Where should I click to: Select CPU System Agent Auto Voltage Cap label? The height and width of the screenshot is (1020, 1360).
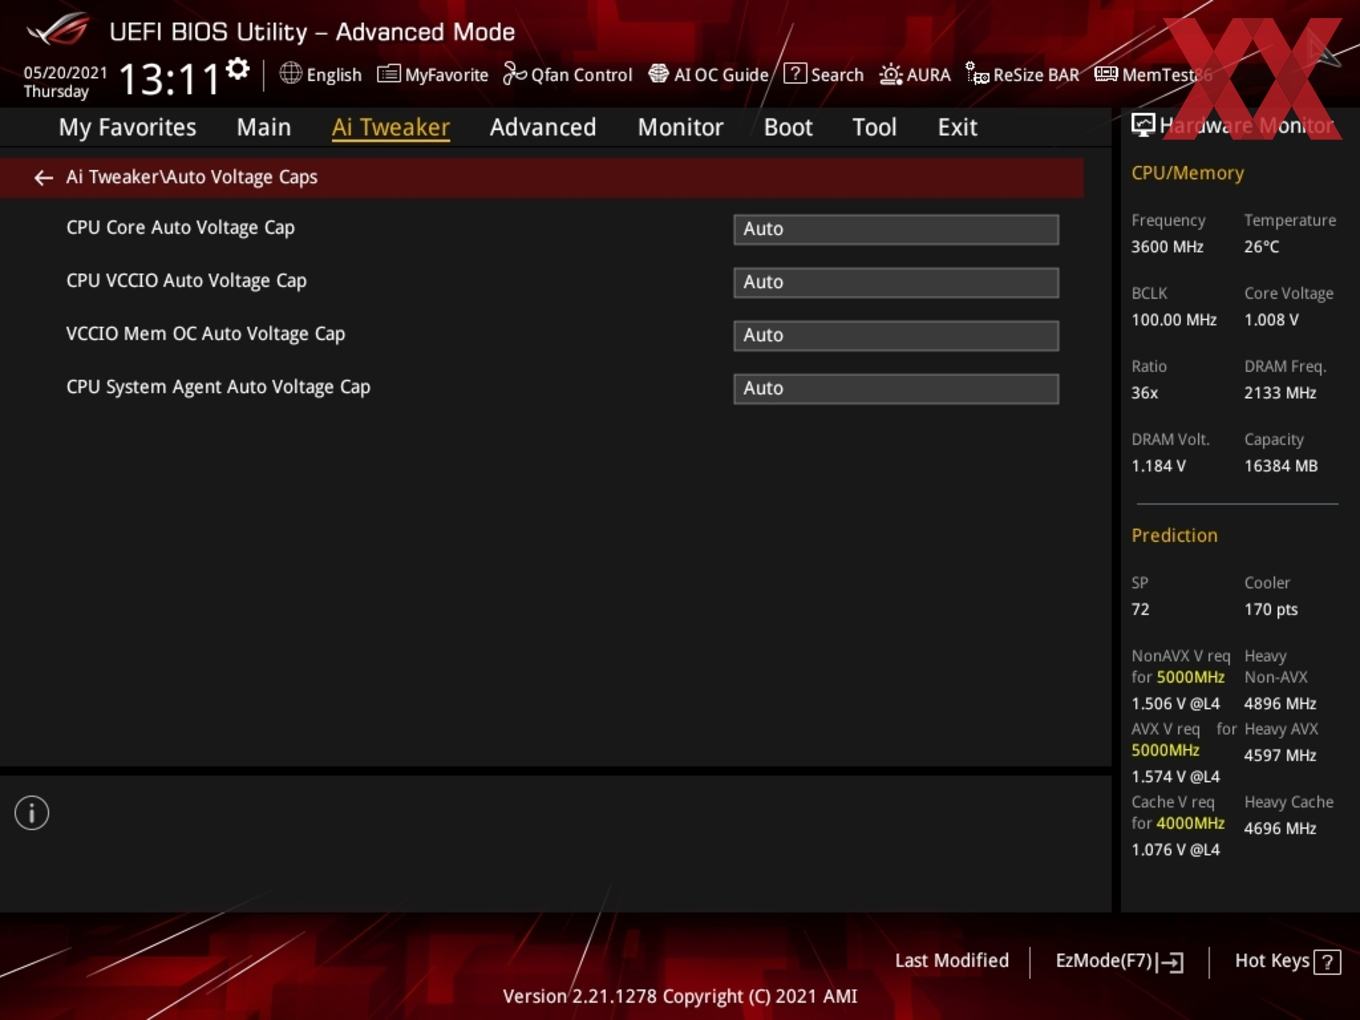click(x=218, y=387)
